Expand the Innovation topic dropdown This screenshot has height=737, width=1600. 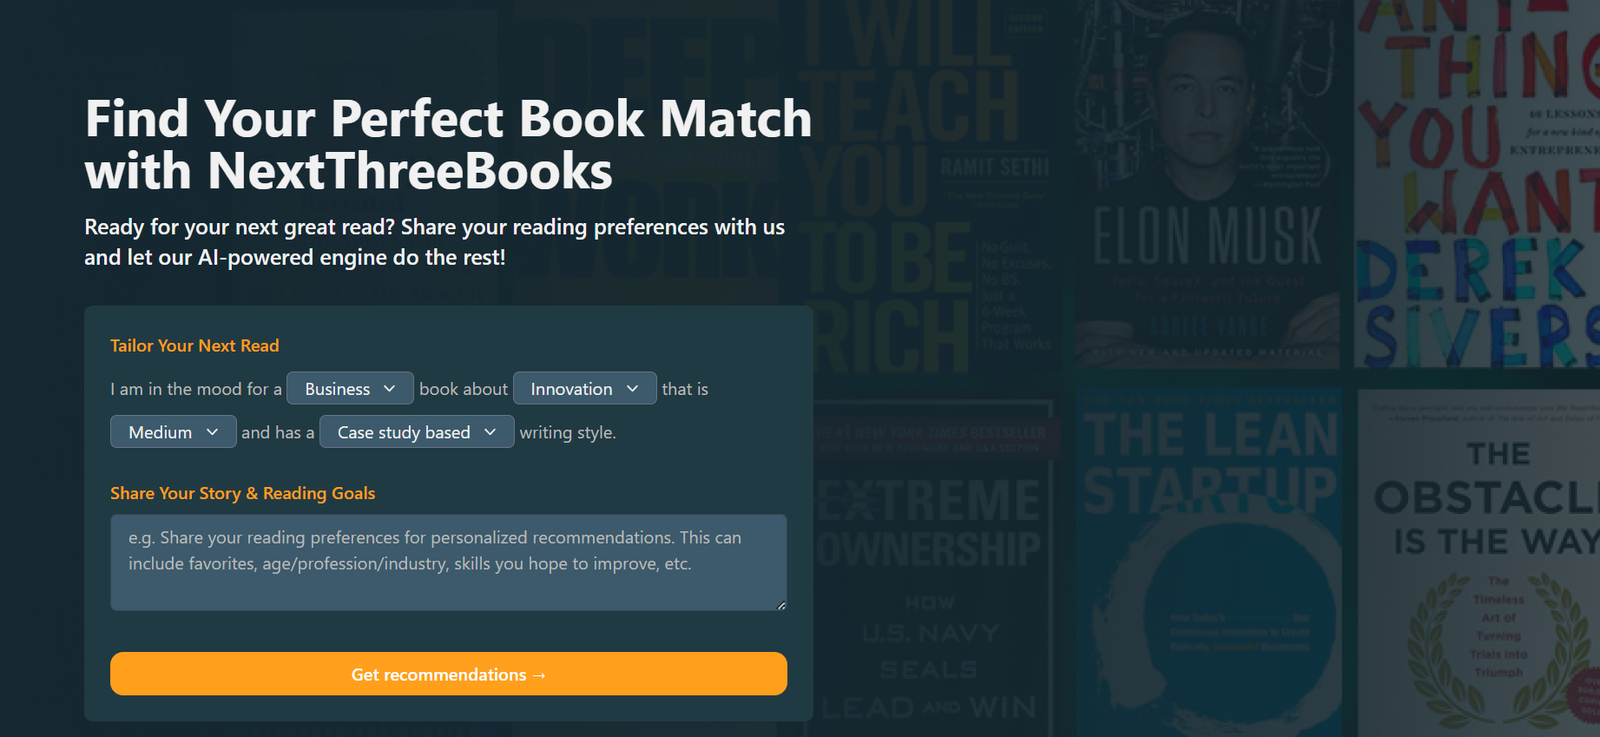584,389
